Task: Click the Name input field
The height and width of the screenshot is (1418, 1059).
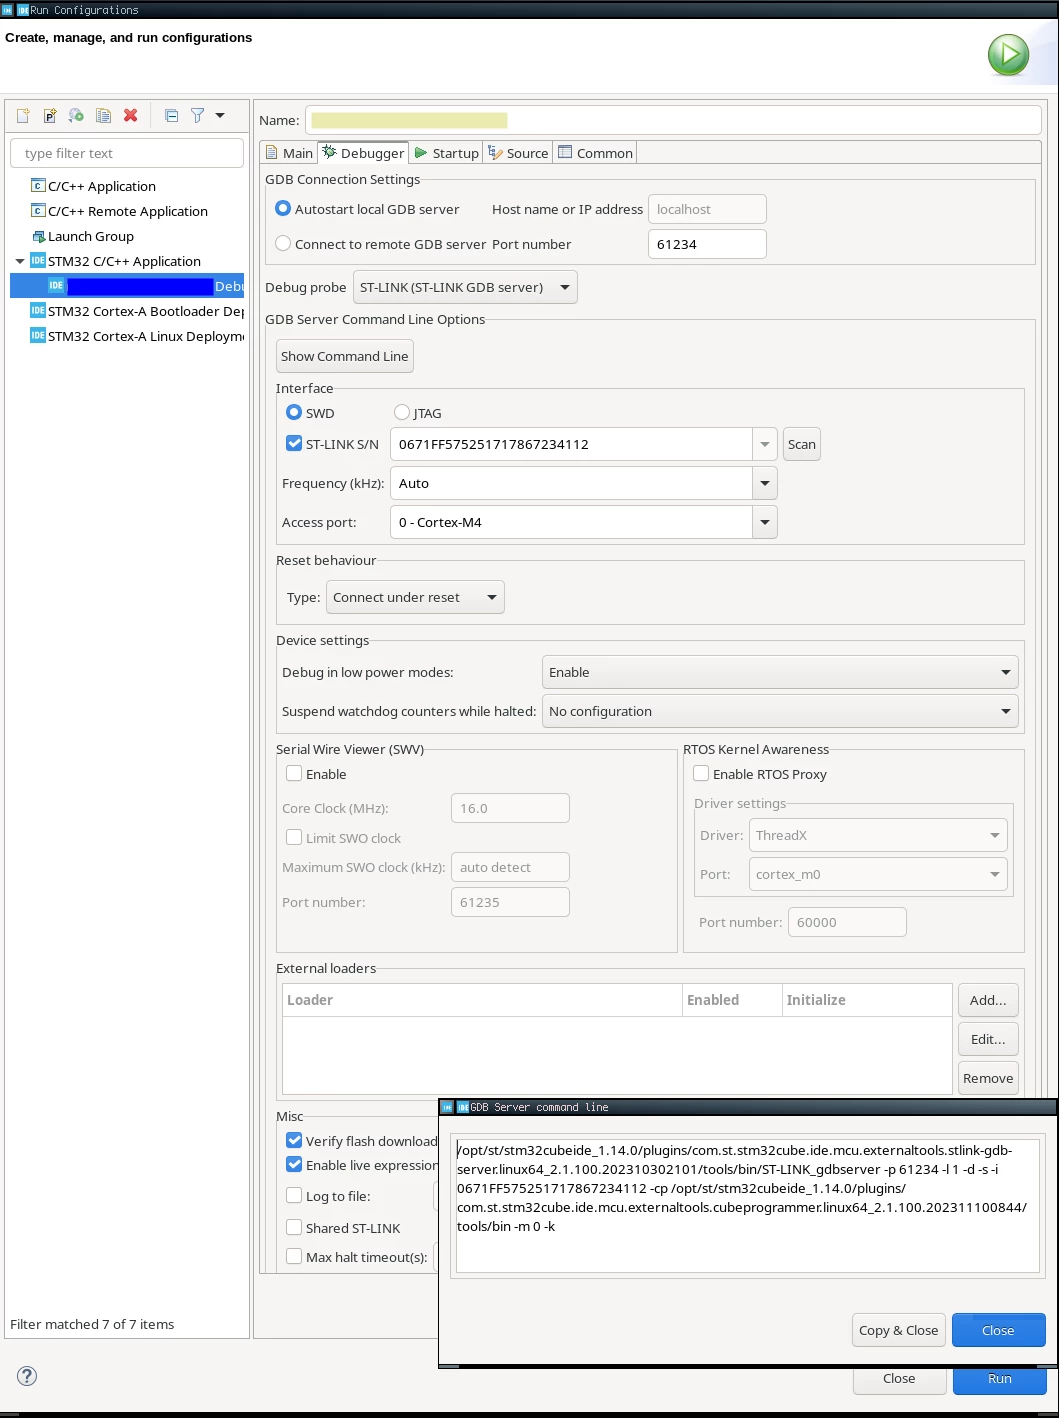Action: (x=673, y=120)
